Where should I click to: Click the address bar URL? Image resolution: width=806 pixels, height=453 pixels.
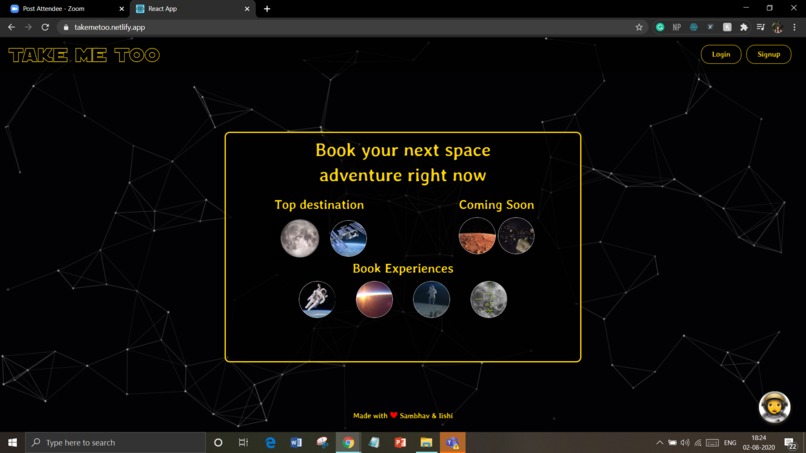[109, 27]
